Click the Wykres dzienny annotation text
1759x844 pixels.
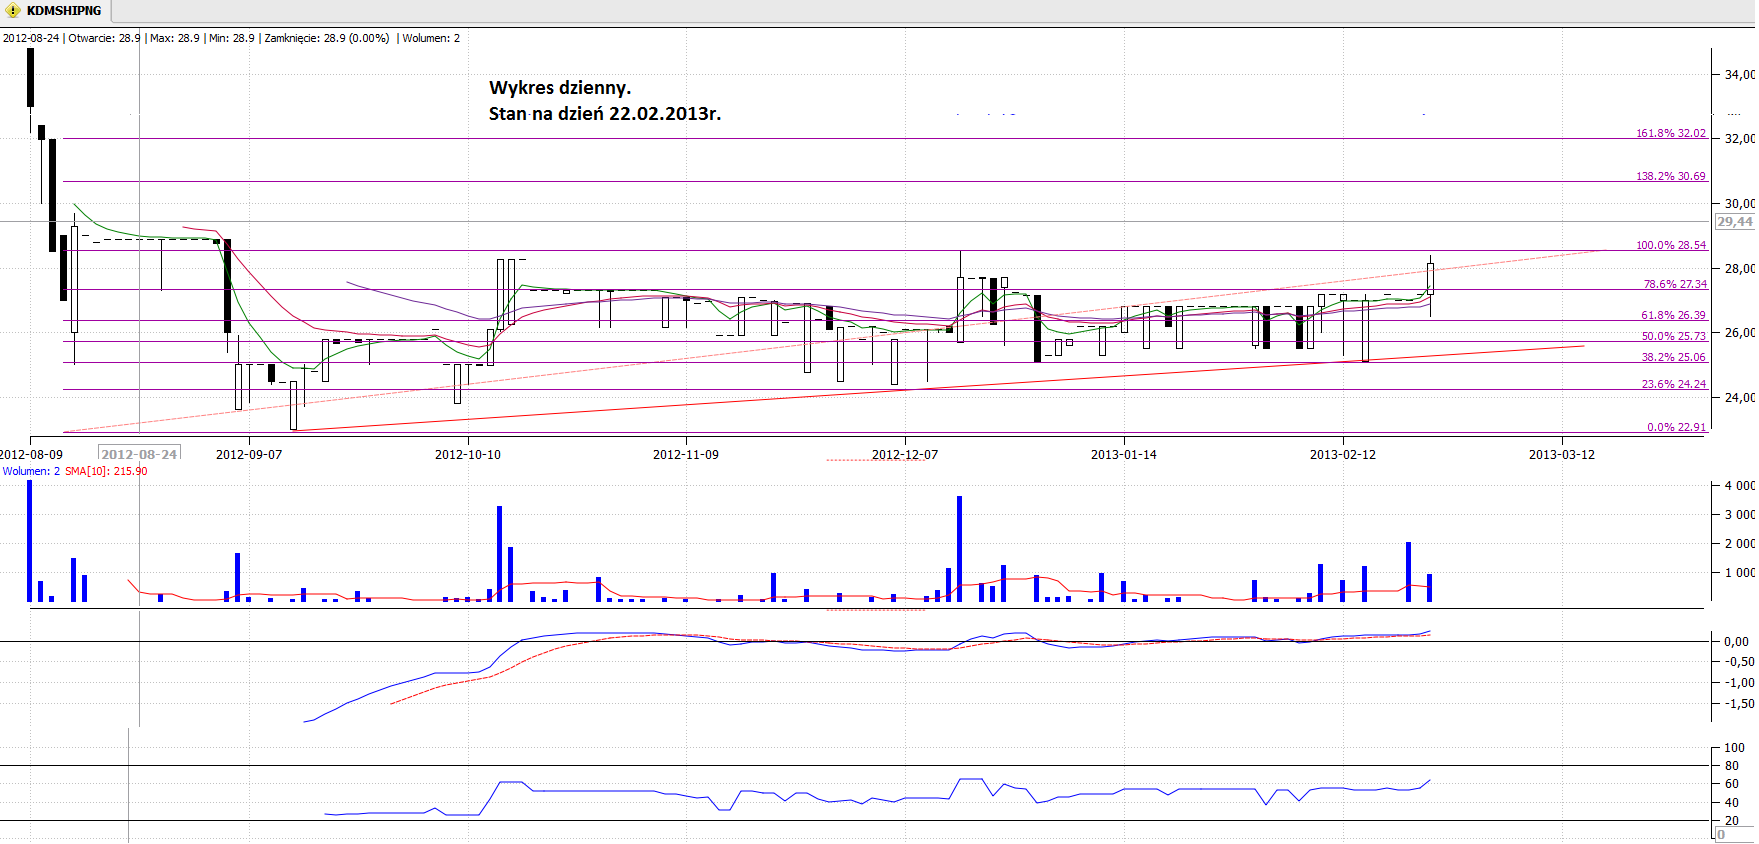560,88
